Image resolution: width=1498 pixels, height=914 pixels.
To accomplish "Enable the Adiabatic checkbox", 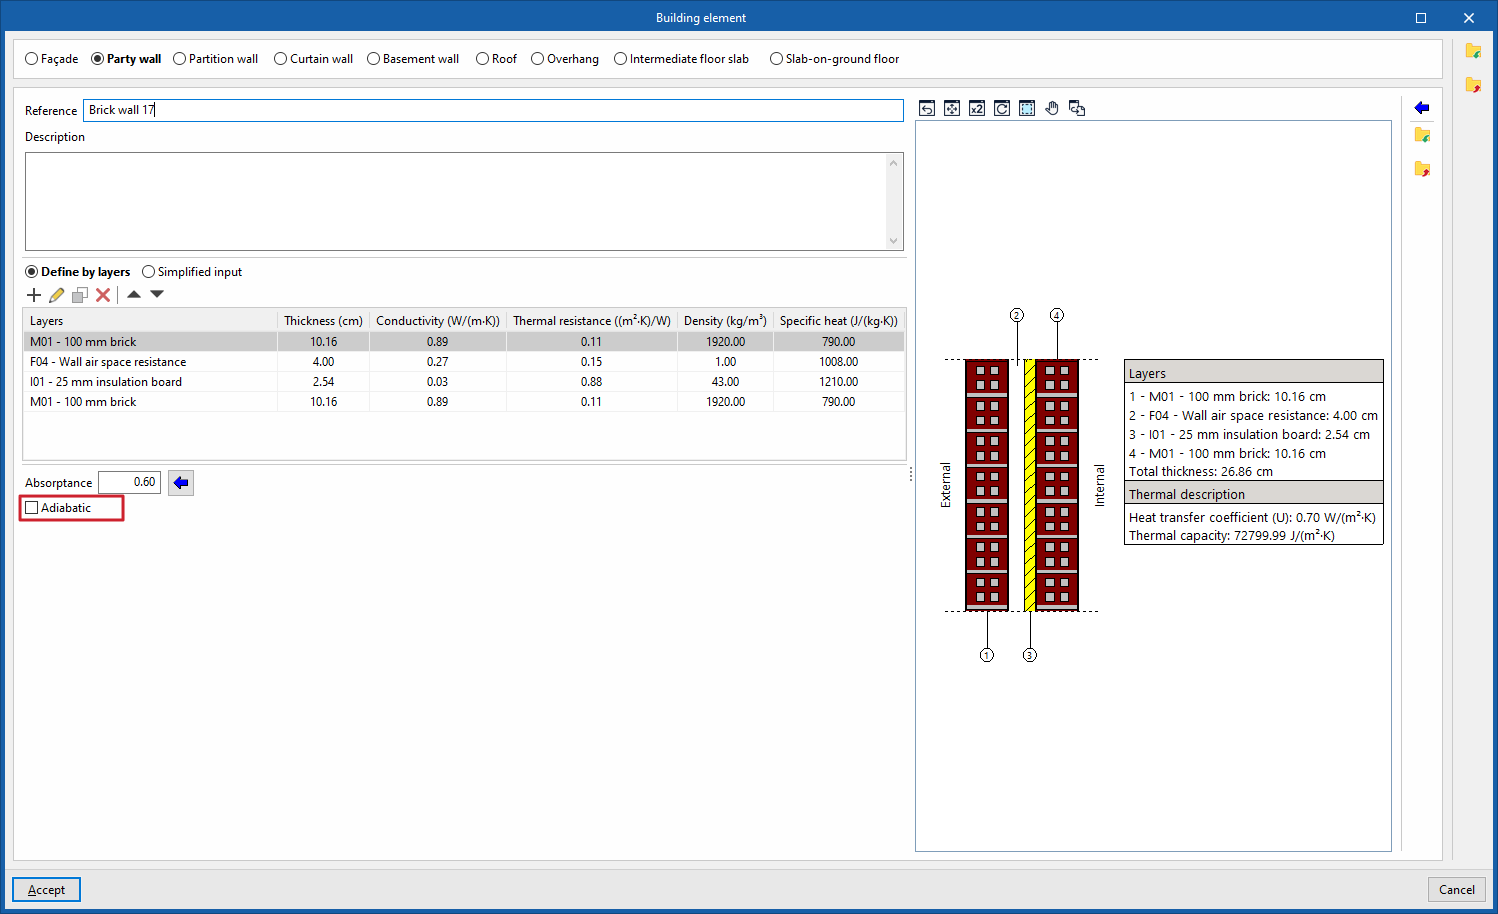I will tap(32, 508).
